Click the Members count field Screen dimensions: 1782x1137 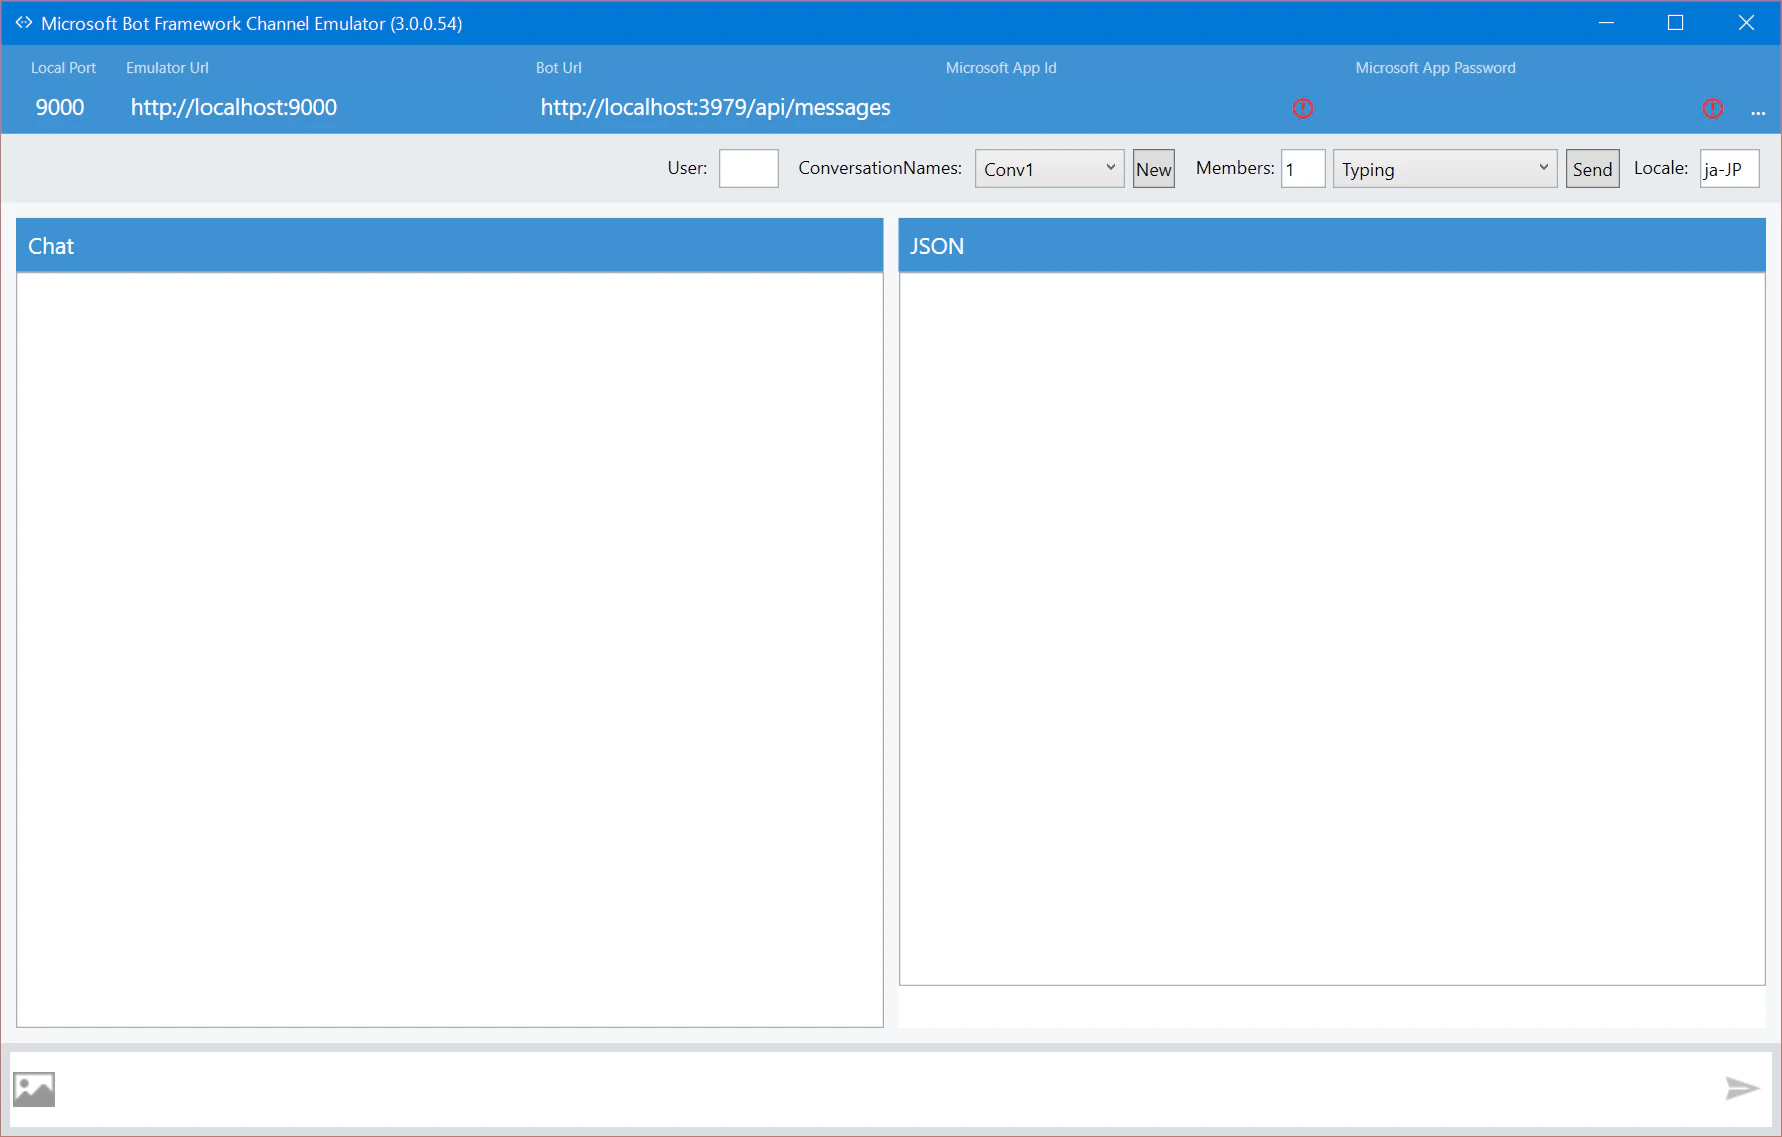pyautogui.click(x=1304, y=169)
